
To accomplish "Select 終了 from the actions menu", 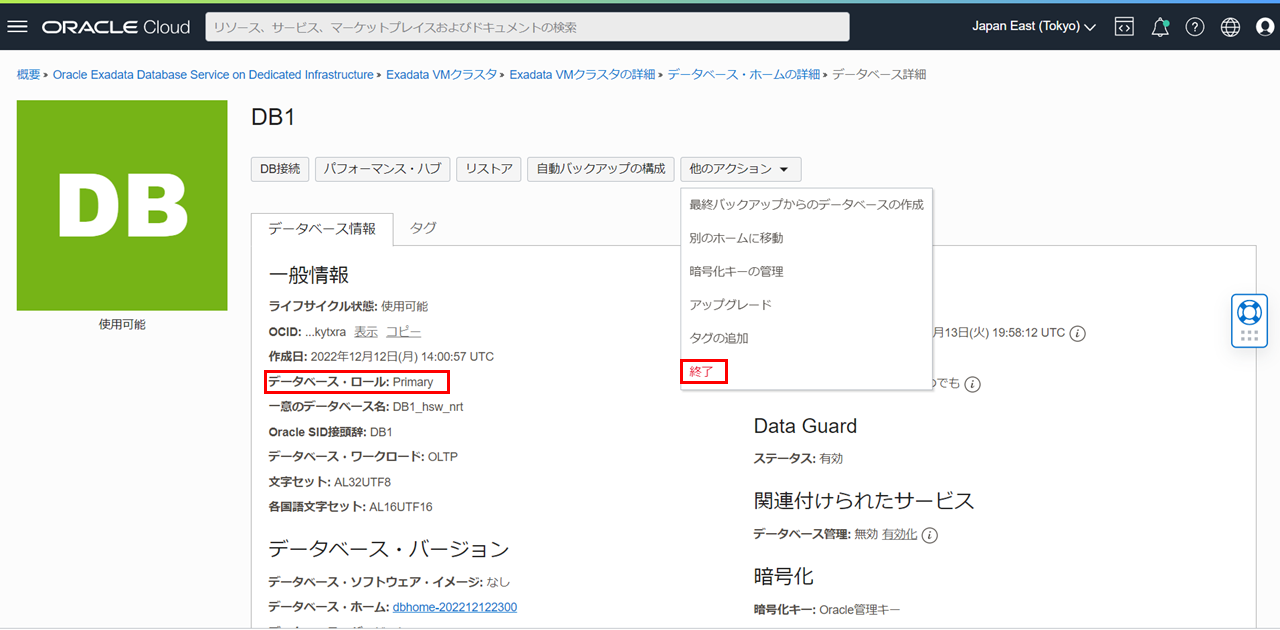I will click(703, 371).
